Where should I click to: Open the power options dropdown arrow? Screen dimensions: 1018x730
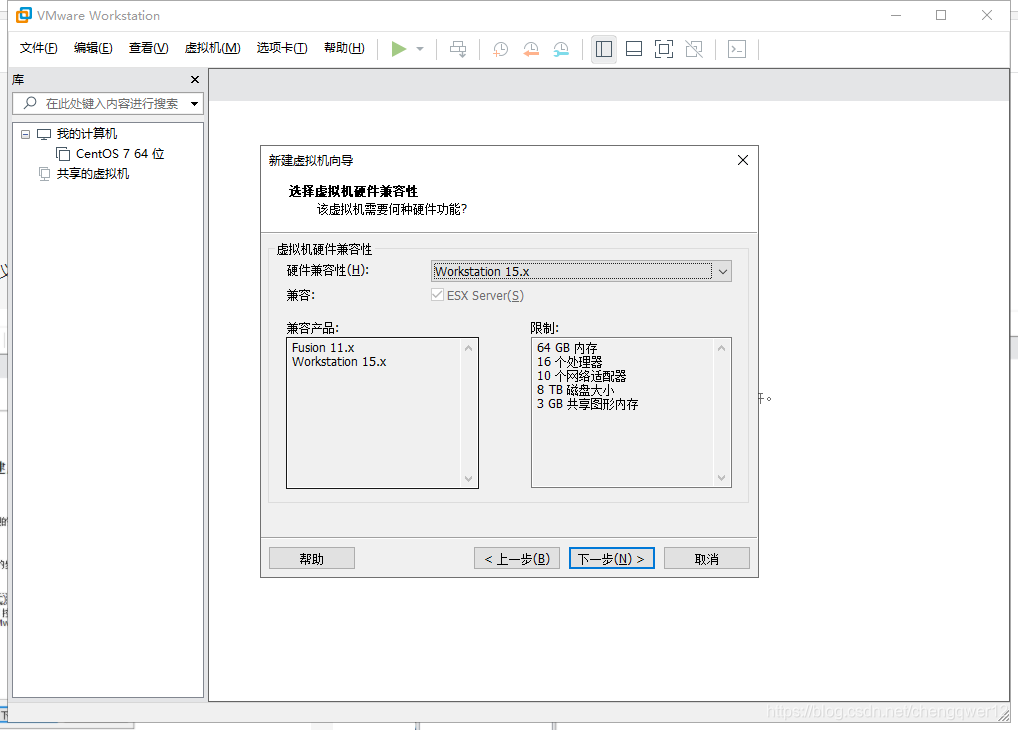click(420, 49)
